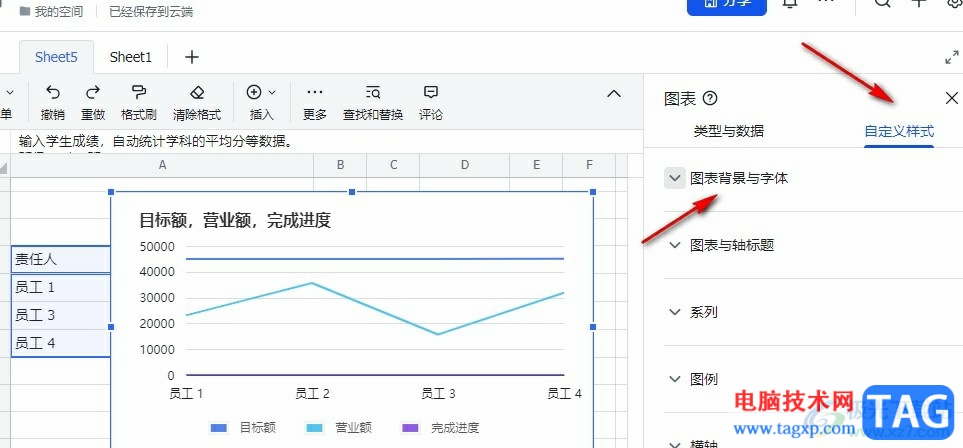Toggle the 目标额 legend entry
This screenshot has height=448, width=963.
pyautogui.click(x=243, y=428)
